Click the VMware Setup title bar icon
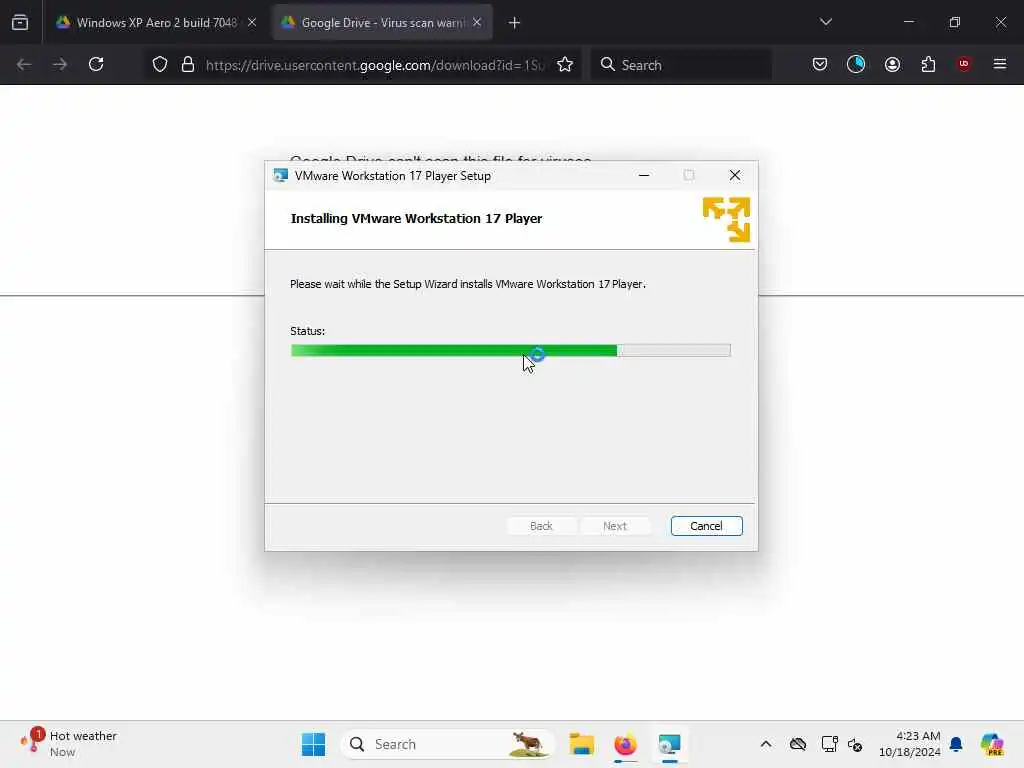Screen dimensions: 1024x768 (x=281, y=176)
